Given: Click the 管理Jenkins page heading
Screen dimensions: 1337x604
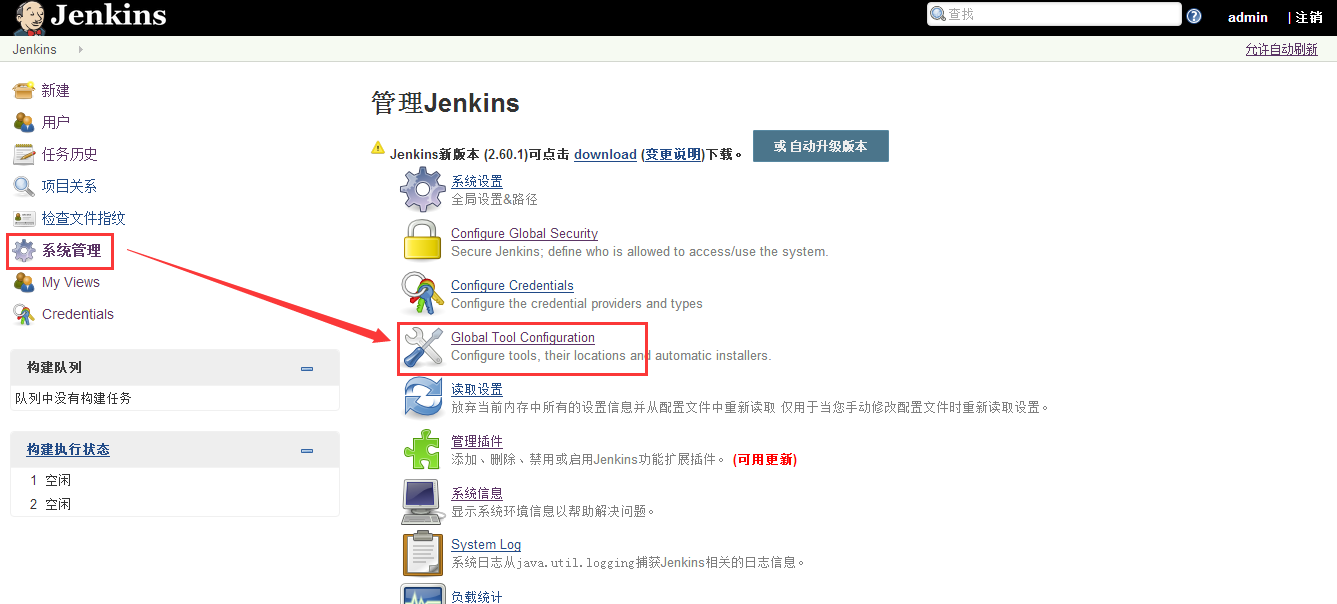Looking at the screenshot, I should pyautogui.click(x=445, y=103).
